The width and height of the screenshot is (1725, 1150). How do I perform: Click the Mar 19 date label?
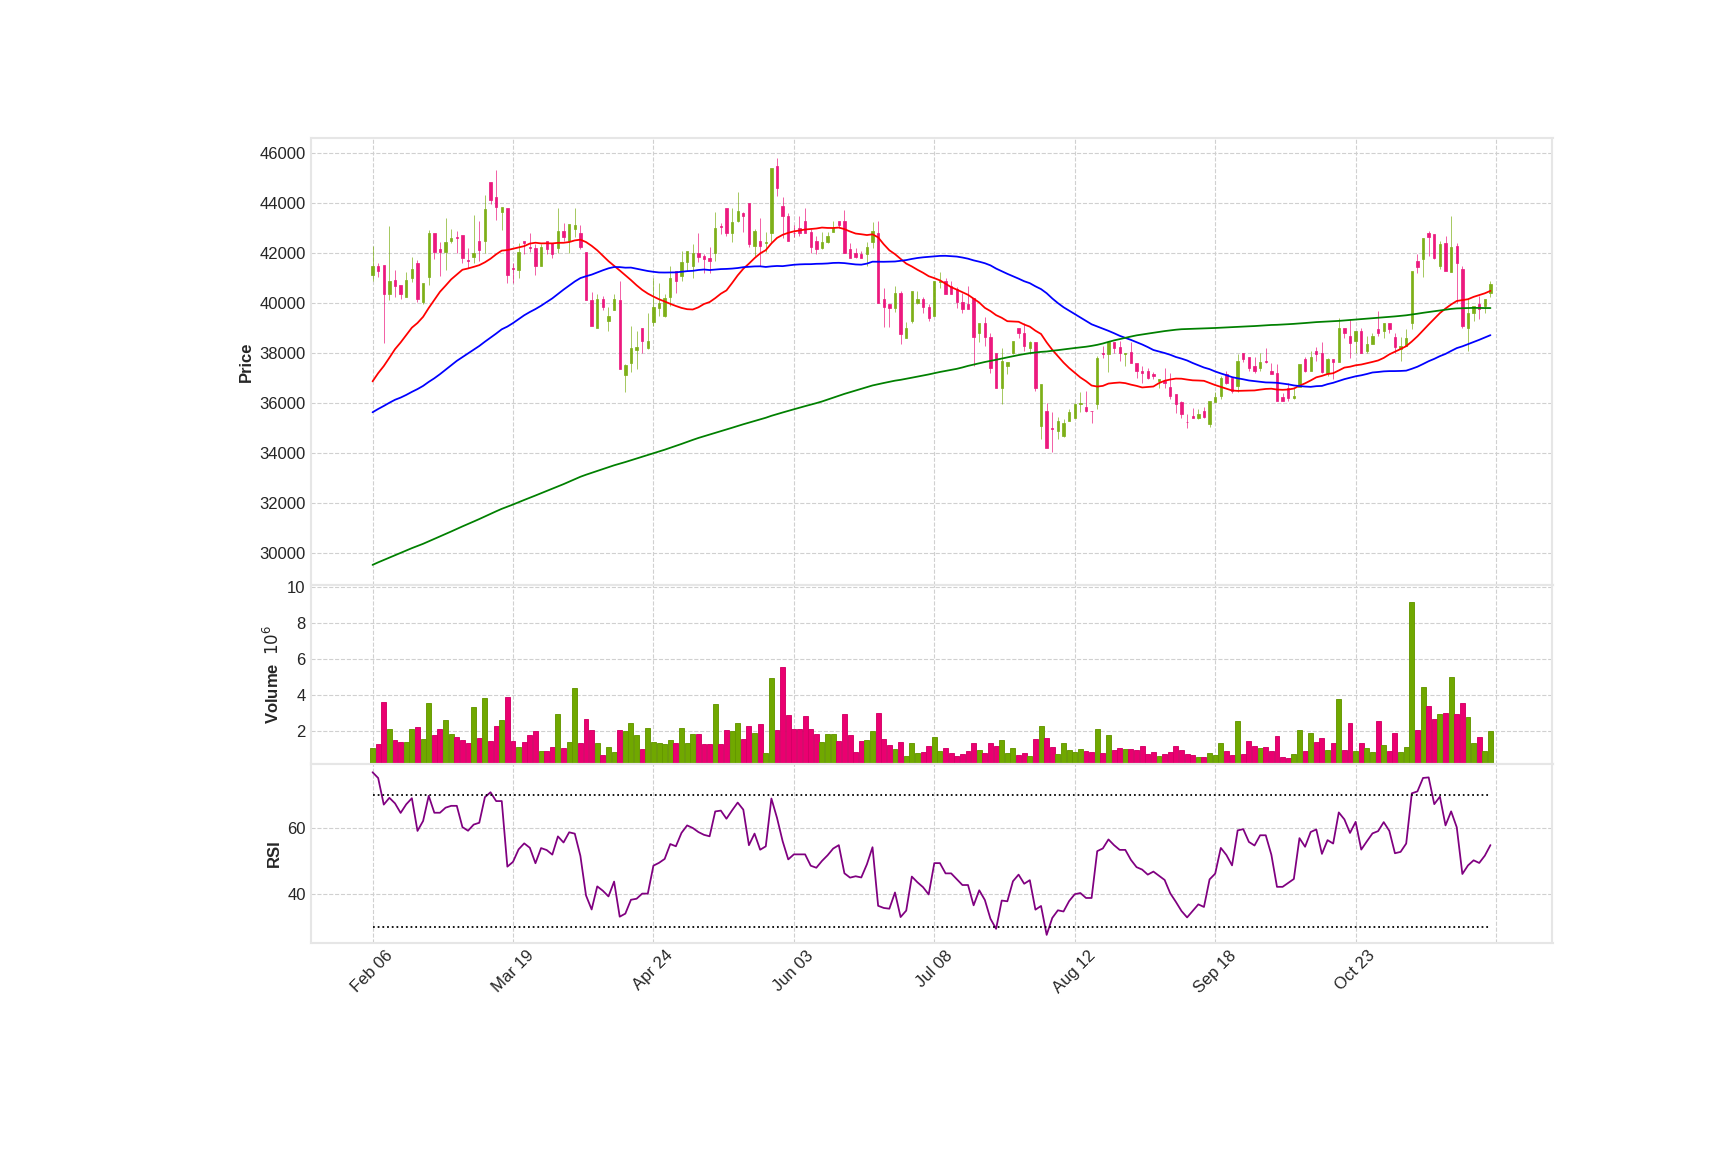[512, 971]
